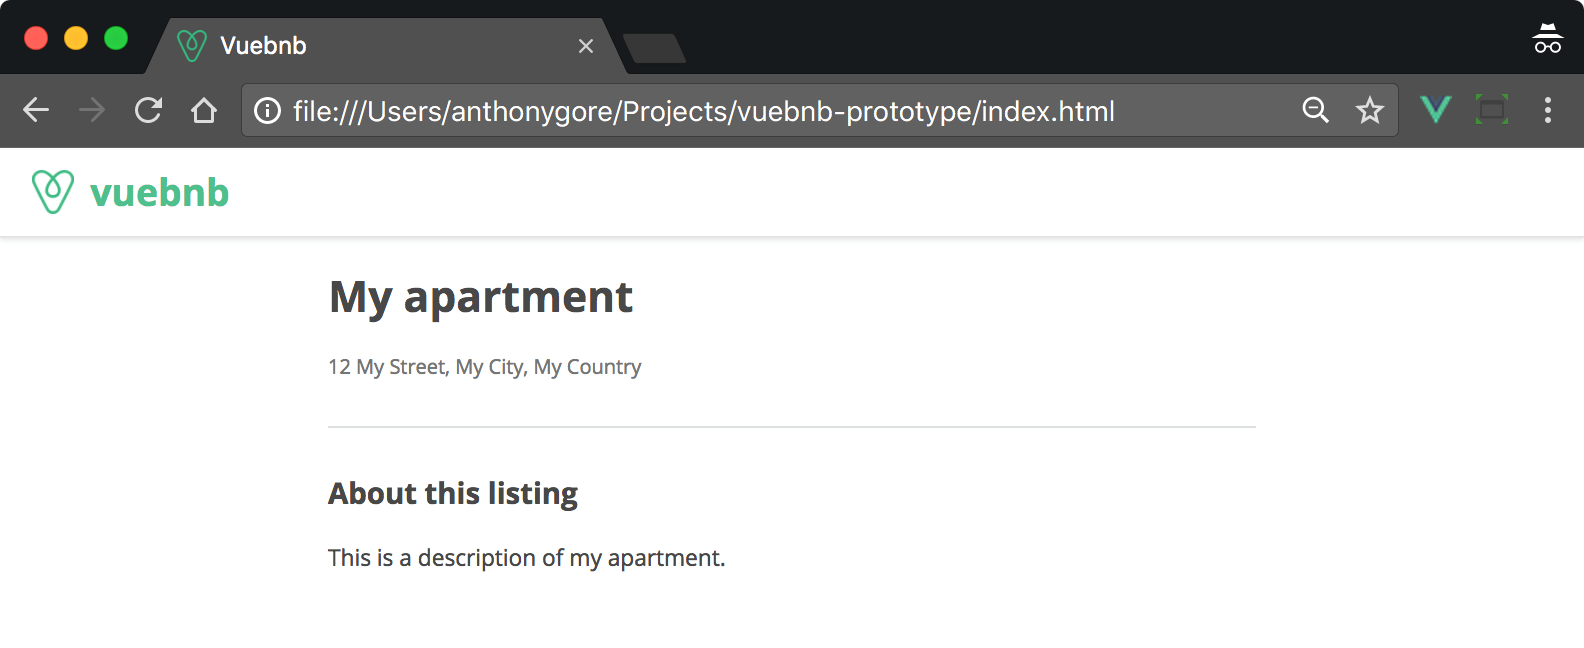Click the About this listing heading
The width and height of the screenshot is (1584, 648).
tap(453, 494)
